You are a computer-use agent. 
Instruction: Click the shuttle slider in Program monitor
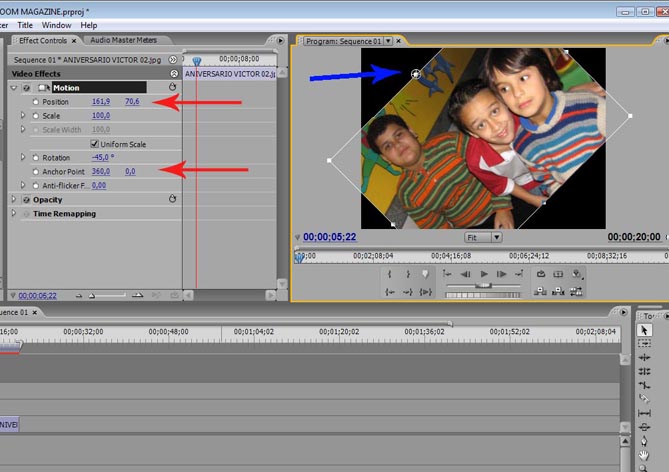(483, 285)
